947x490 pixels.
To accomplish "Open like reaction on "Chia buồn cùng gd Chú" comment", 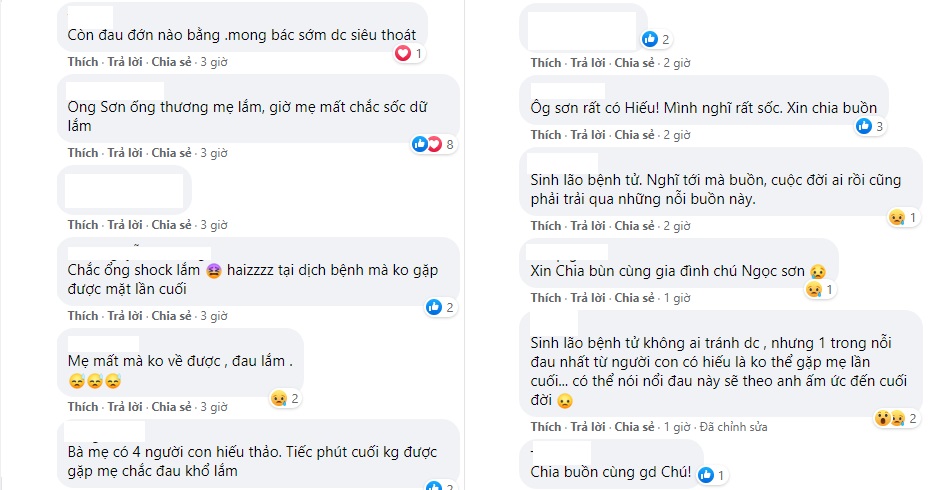I will point(713,475).
